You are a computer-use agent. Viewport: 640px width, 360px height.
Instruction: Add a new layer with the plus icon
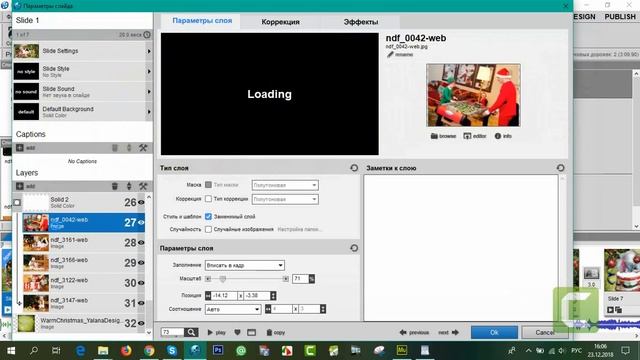click(20, 186)
